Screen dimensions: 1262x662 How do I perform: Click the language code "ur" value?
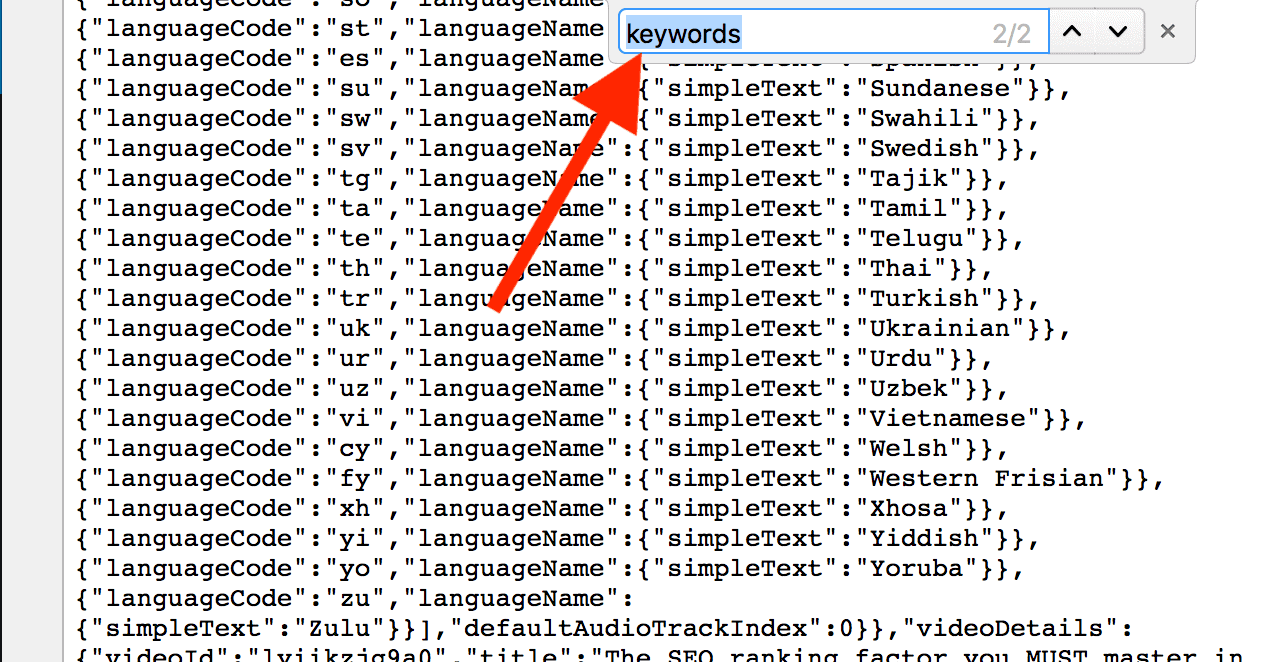pyautogui.click(x=357, y=358)
